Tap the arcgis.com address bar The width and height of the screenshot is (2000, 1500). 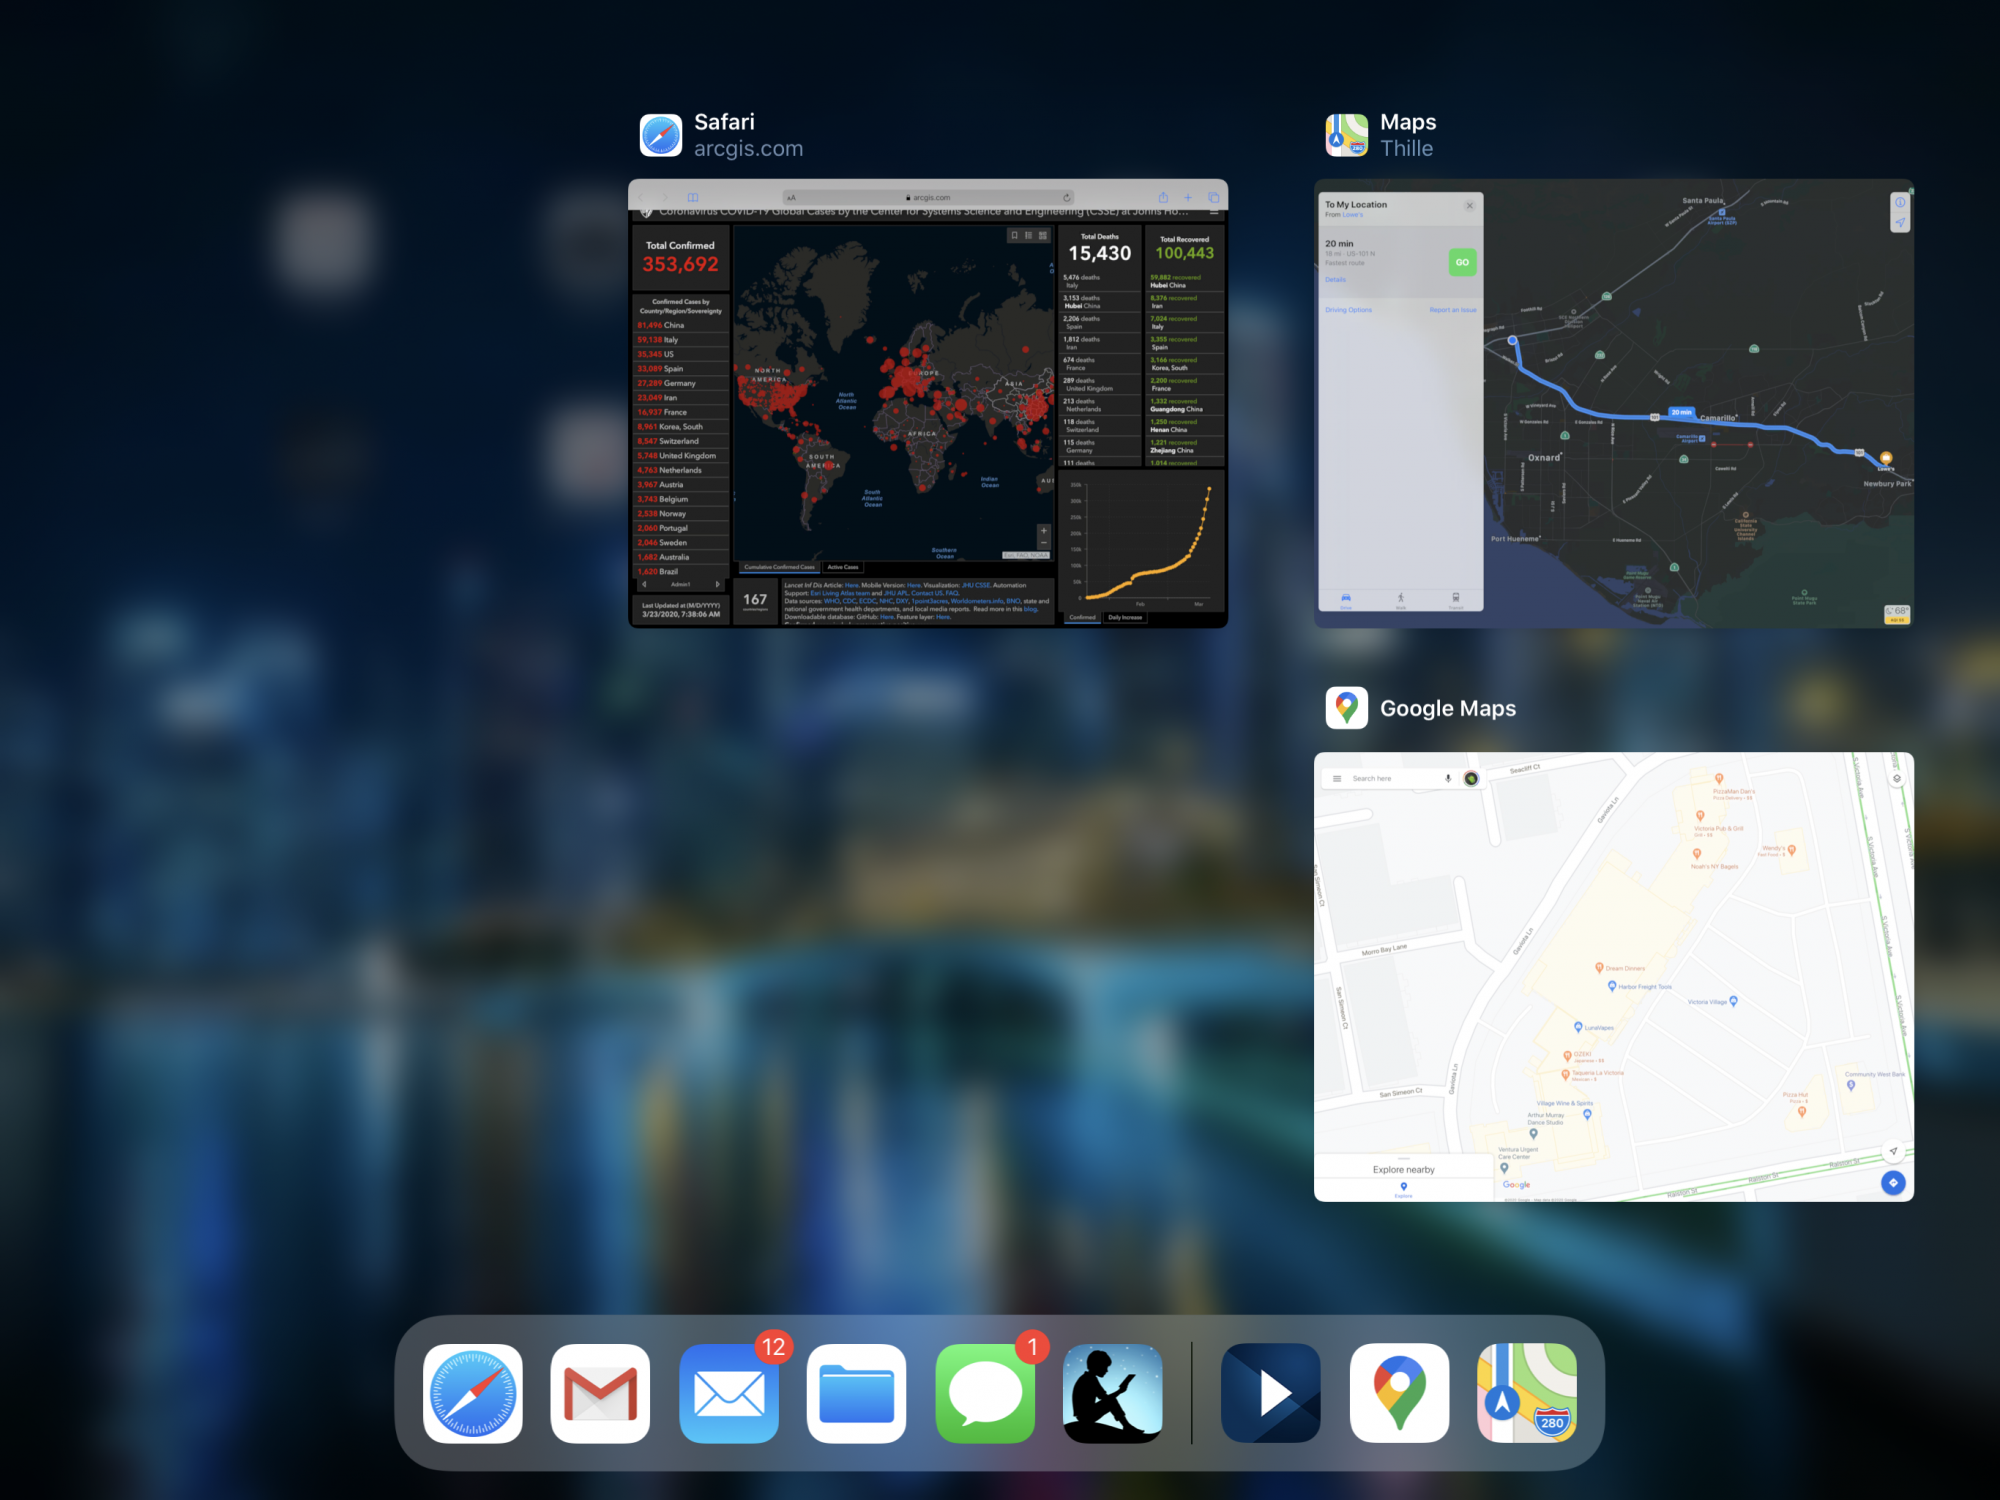[x=930, y=197]
